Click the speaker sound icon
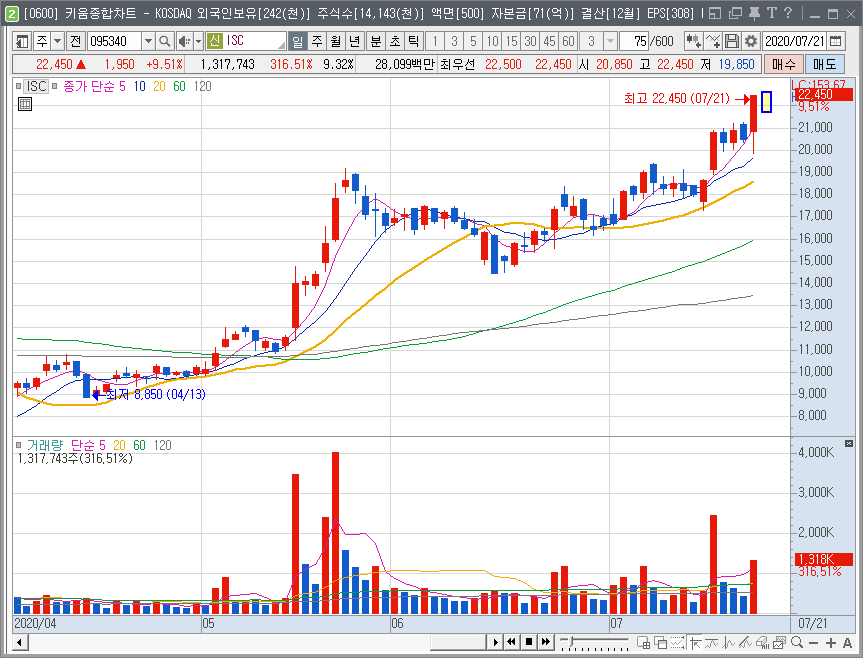863x658 pixels. click(x=184, y=41)
